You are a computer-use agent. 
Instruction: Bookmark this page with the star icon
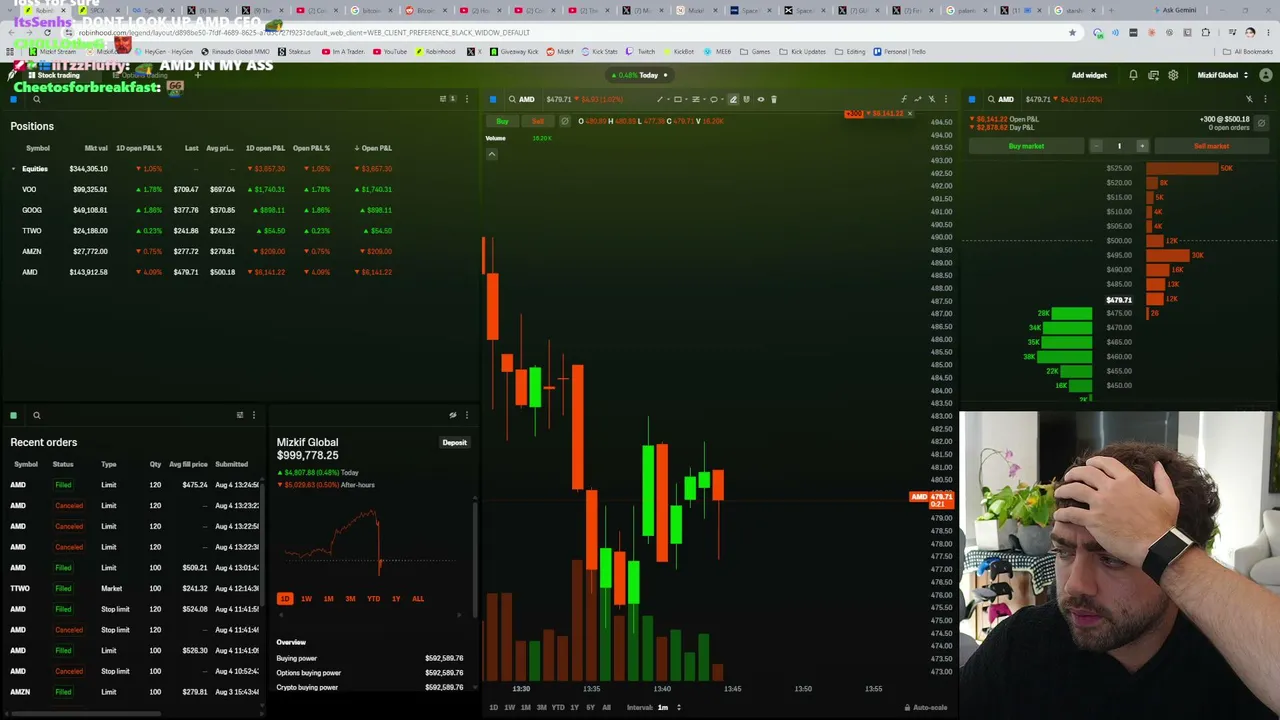click(1073, 32)
